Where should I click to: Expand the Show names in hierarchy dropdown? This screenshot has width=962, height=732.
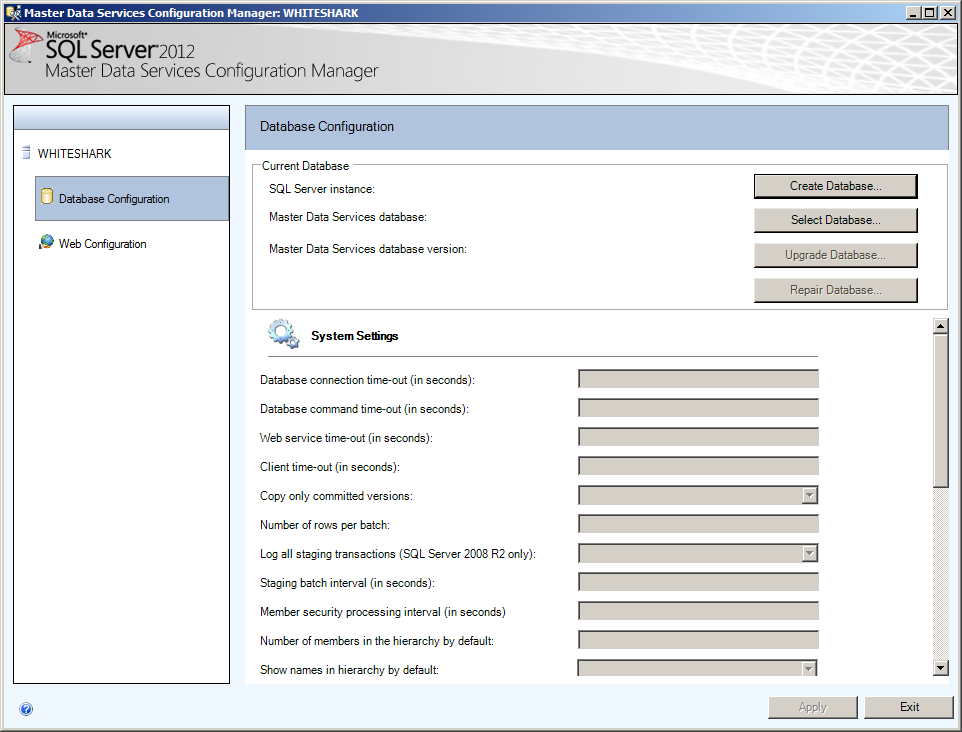tap(810, 667)
